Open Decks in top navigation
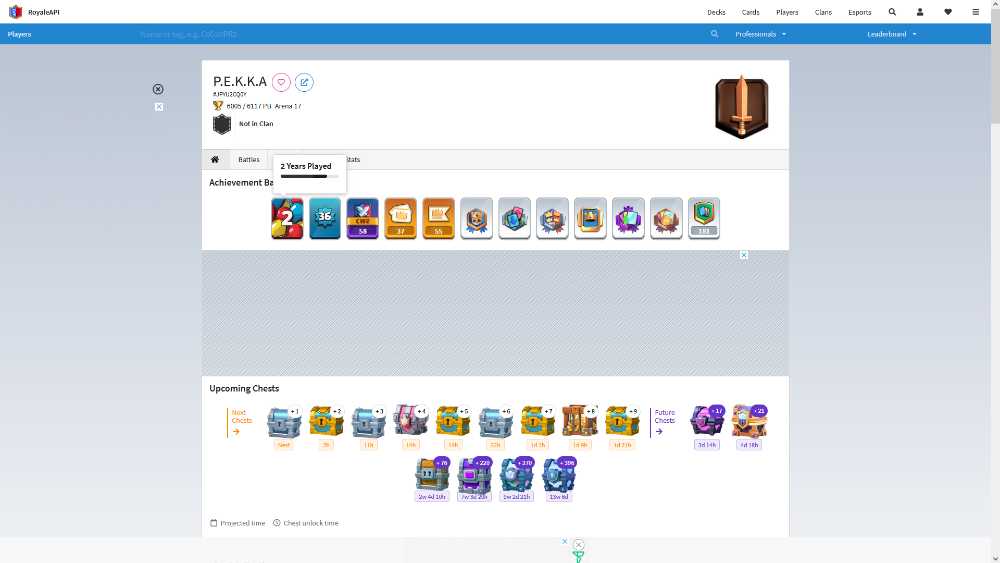Viewport: 1000px width, 563px height. [716, 12]
